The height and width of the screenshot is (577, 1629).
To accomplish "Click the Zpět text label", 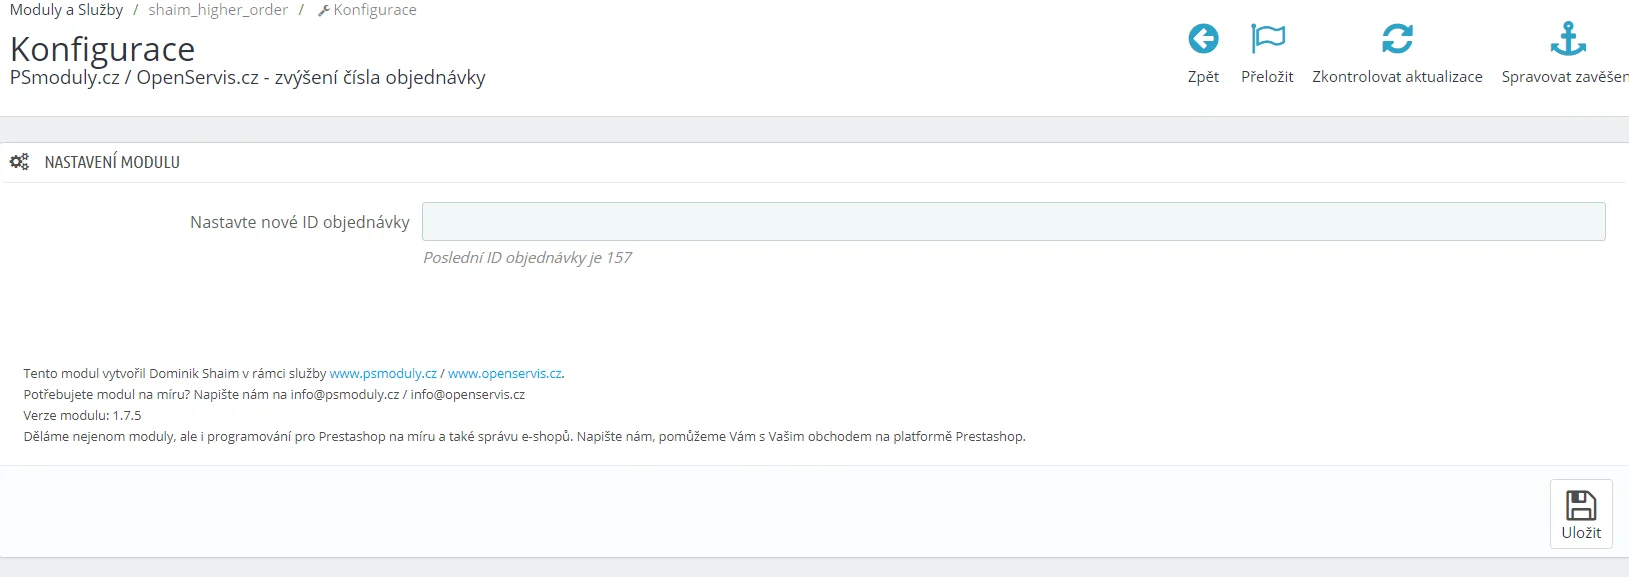I will [1203, 77].
